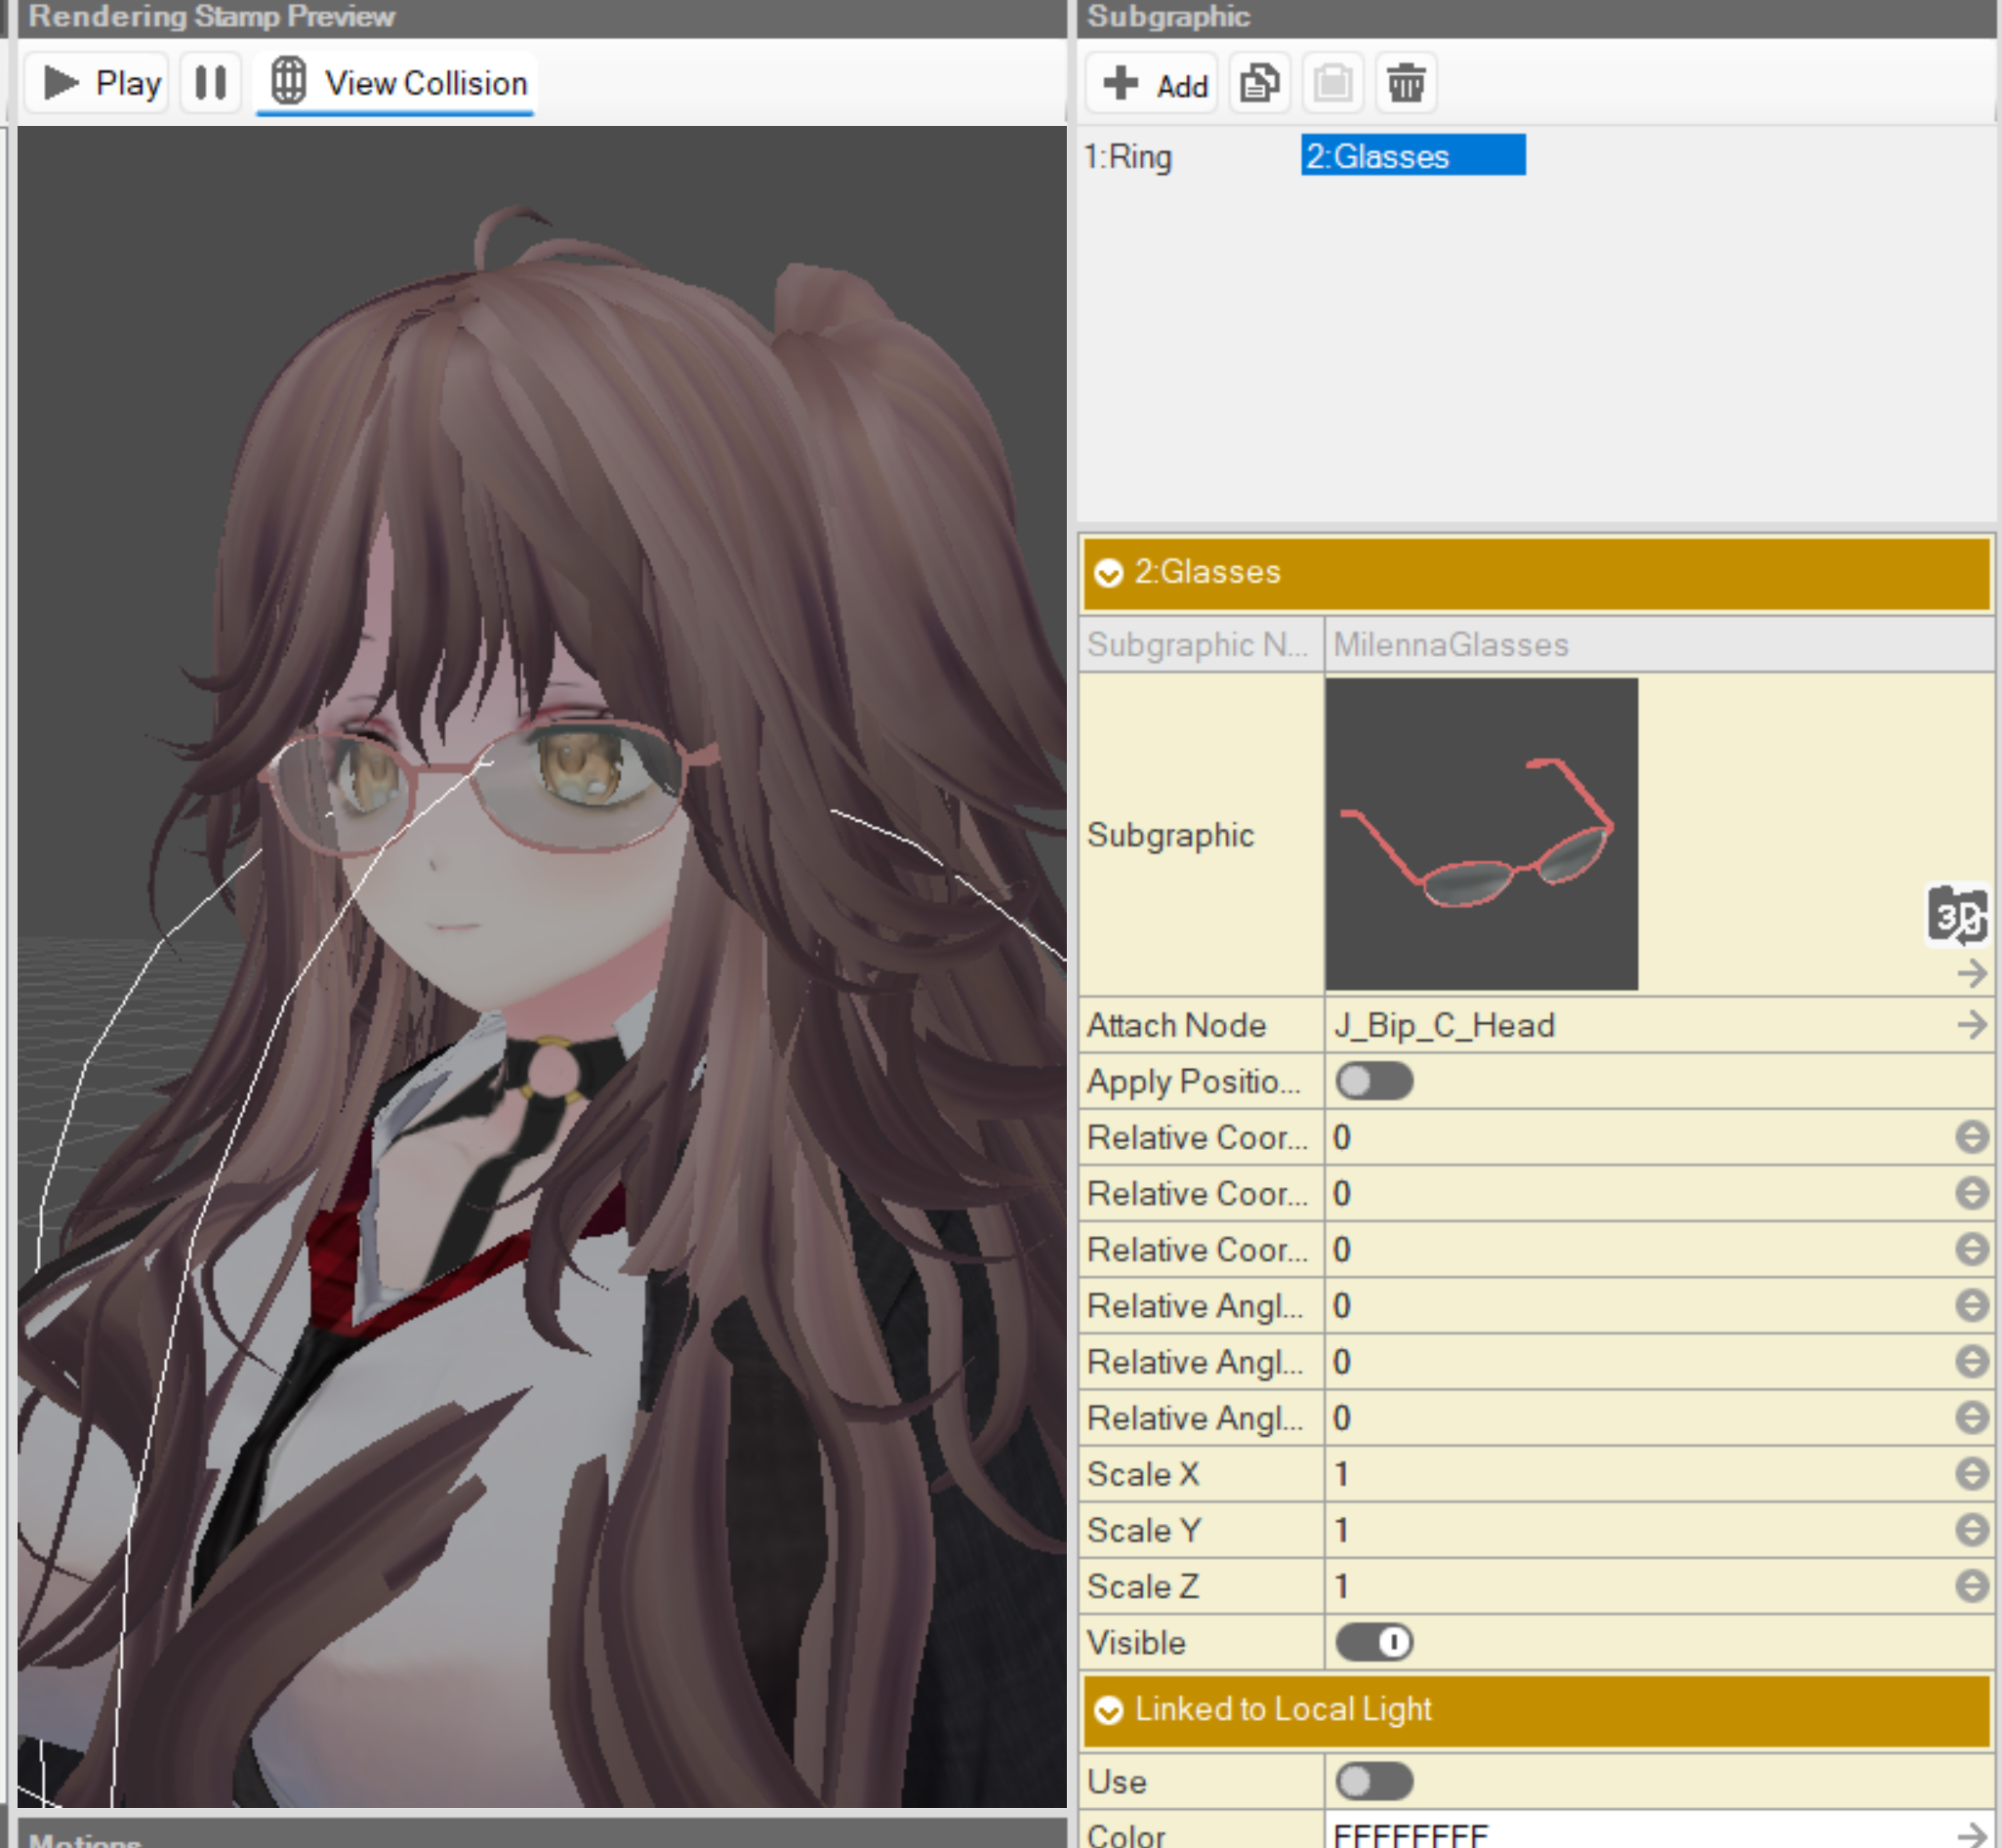Pause the rendering stamp preview
Viewport: 2002px width, 1848px height.
tap(210, 83)
